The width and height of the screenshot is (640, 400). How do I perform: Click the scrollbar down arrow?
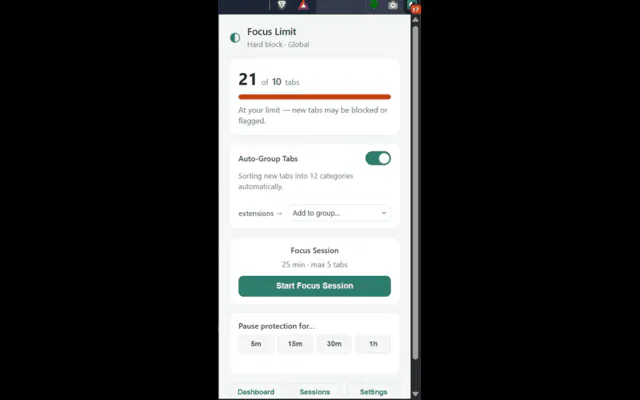[415, 394]
